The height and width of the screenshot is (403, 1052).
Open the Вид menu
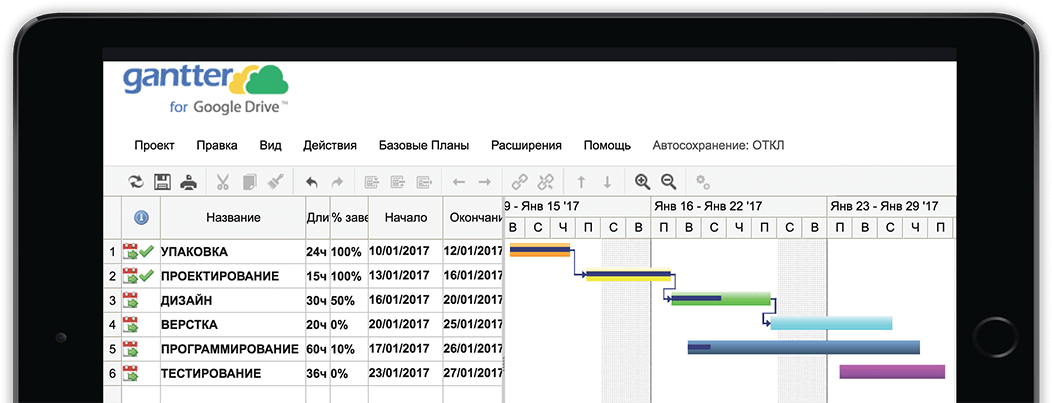pyautogui.click(x=270, y=146)
